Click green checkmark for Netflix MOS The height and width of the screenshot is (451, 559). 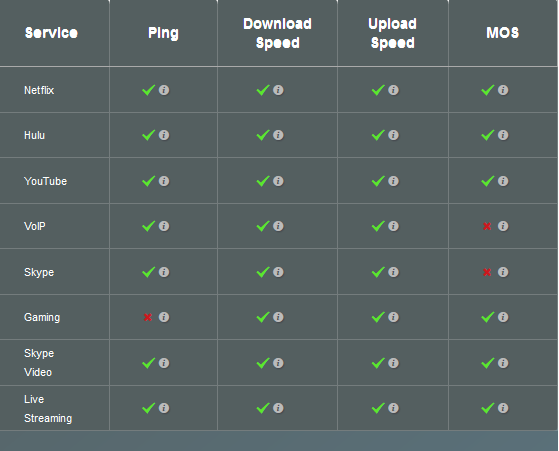point(488,90)
